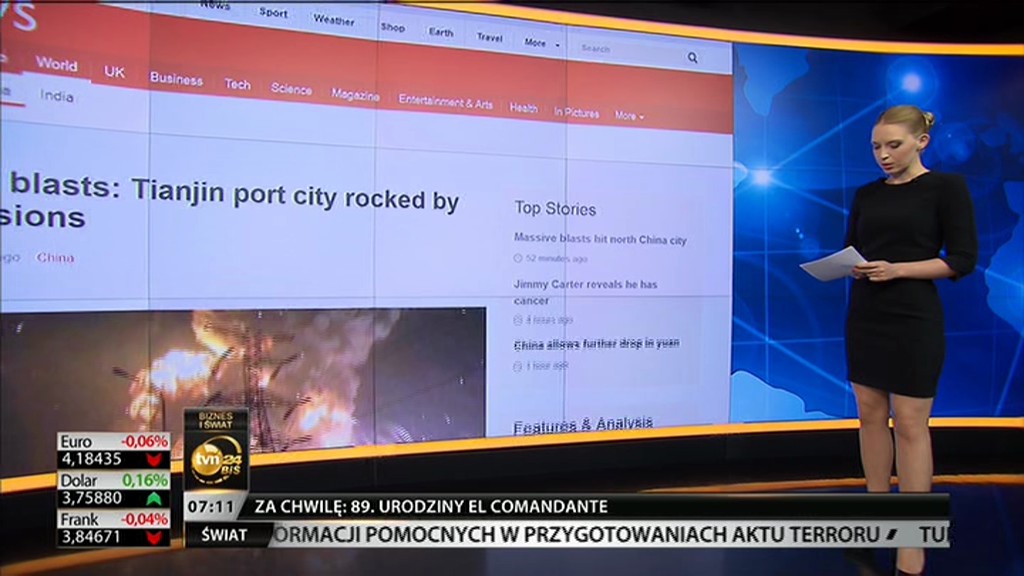Image resolution: width=1024 pixels, height=576 pixels.
Task: Go to the Shop section
Action: [392, 27]
